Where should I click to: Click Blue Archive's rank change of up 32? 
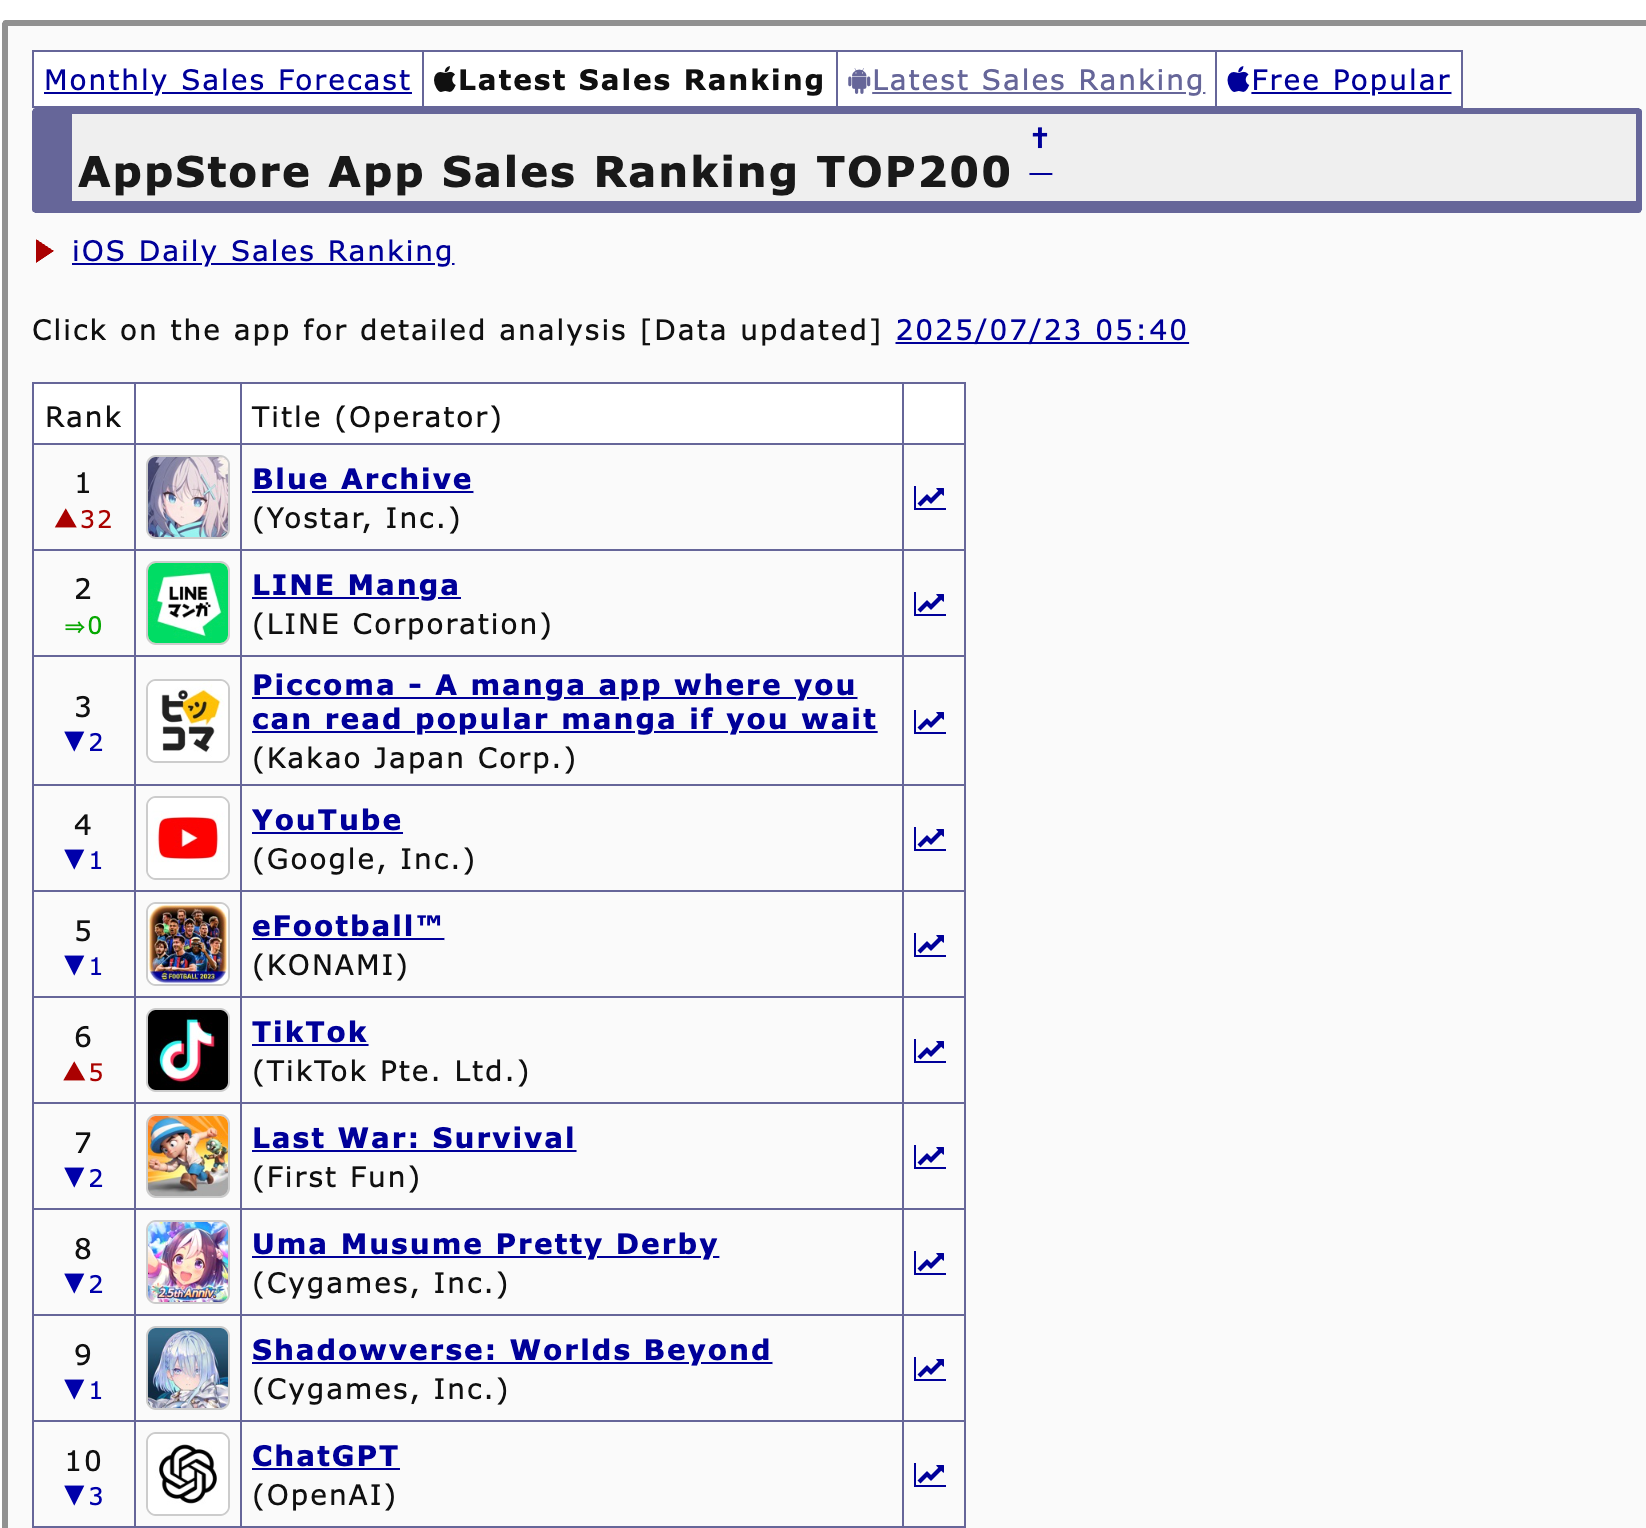[x=84, y=519]
